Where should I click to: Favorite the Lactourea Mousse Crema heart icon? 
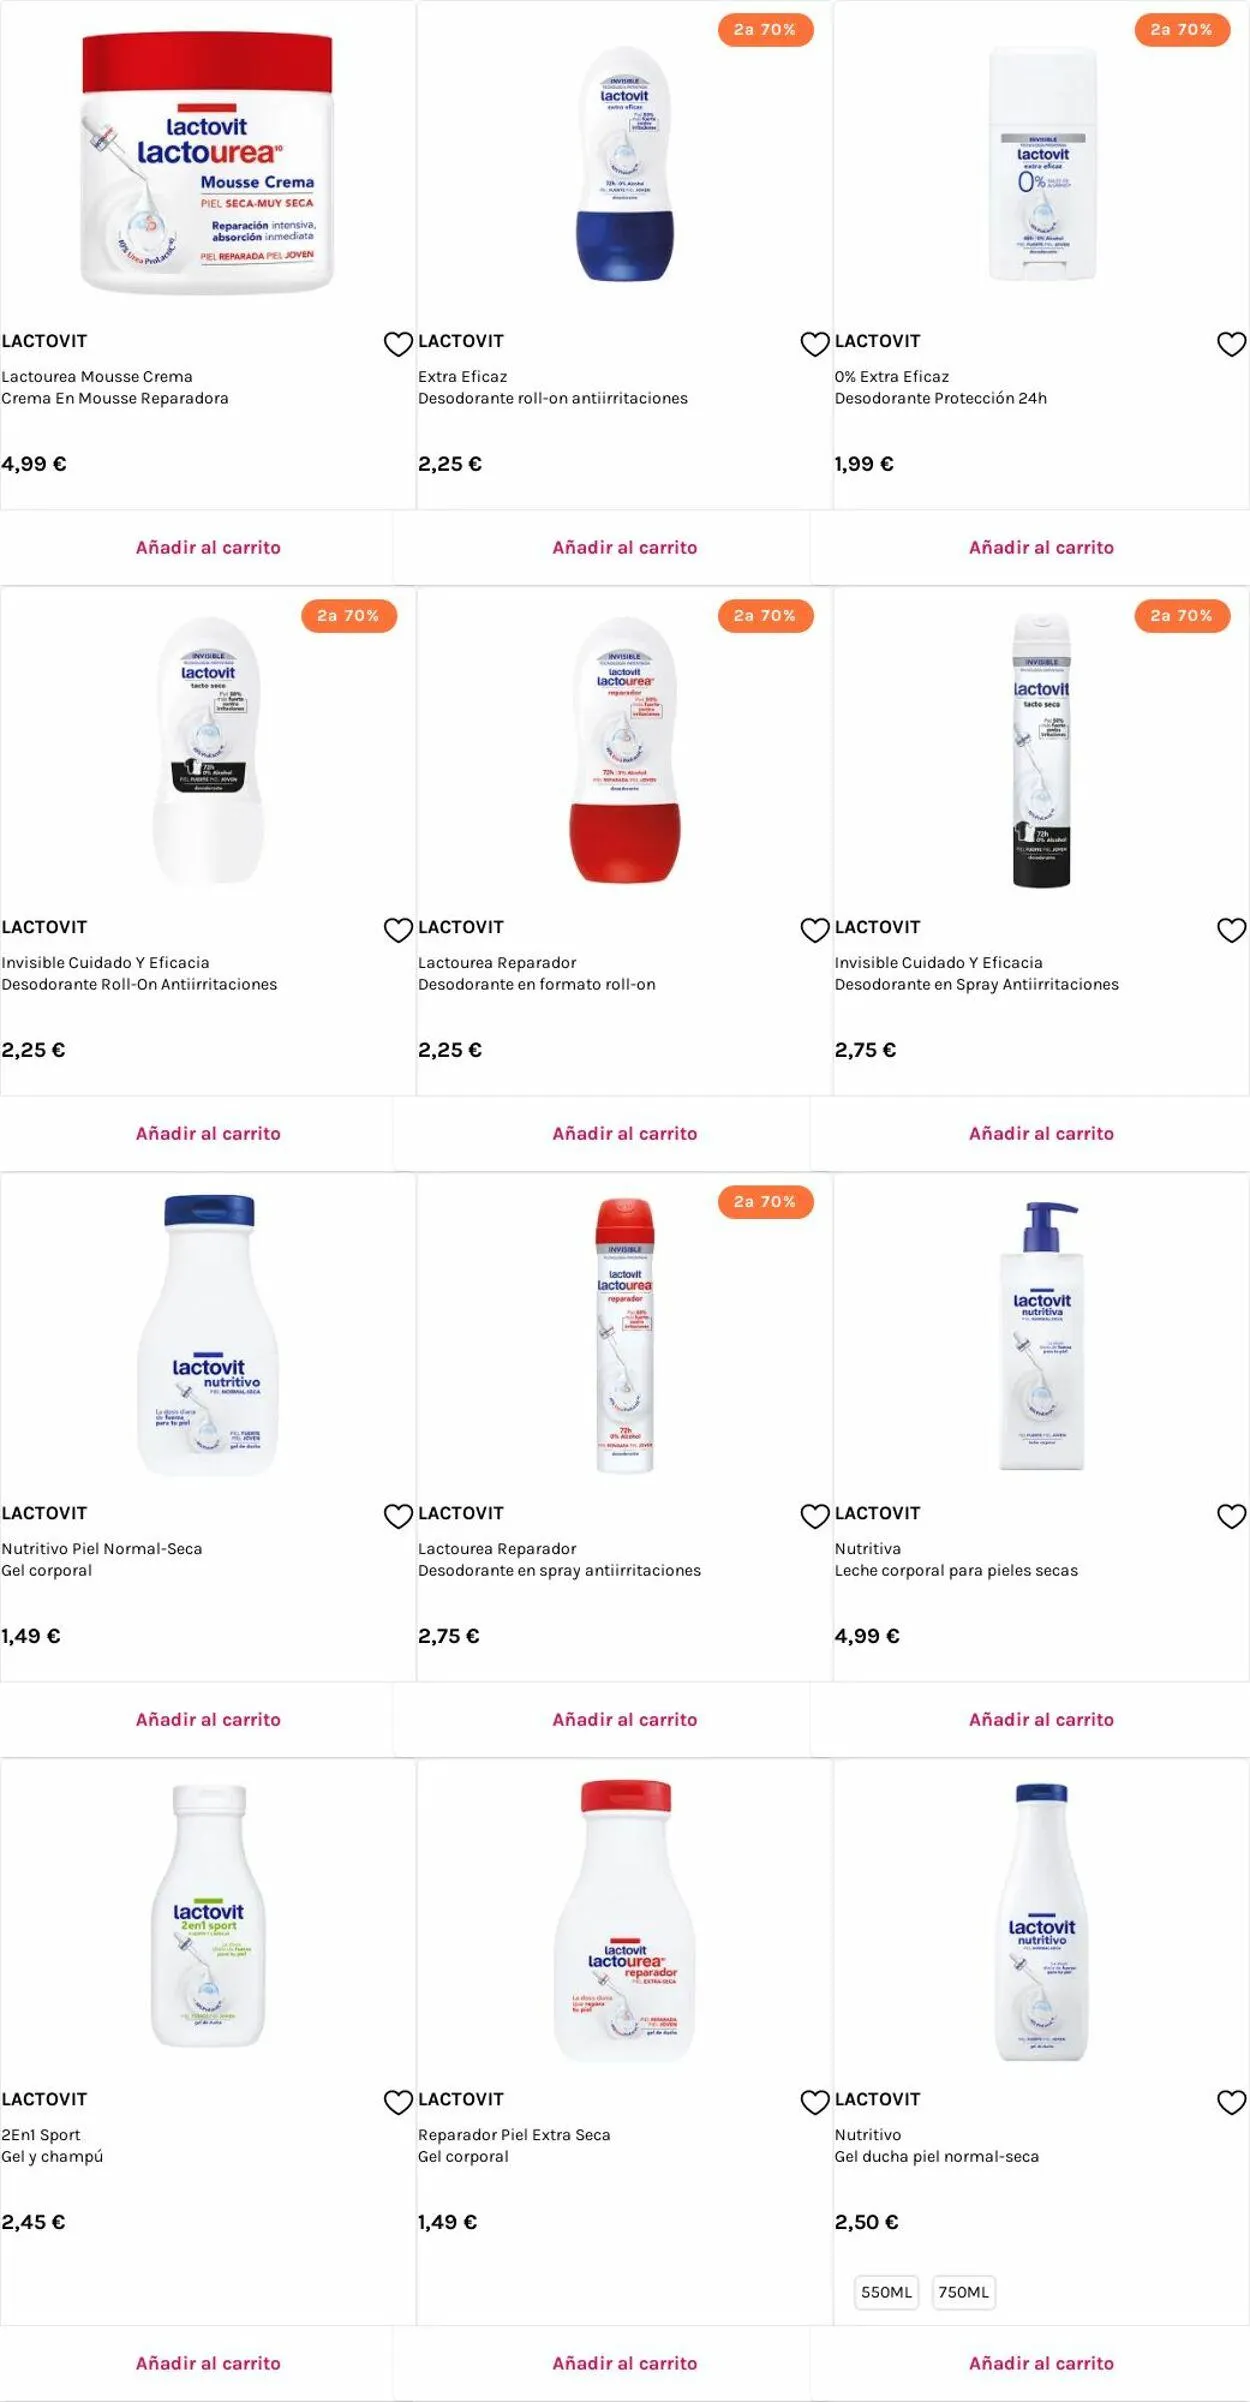tap(398, 344)
